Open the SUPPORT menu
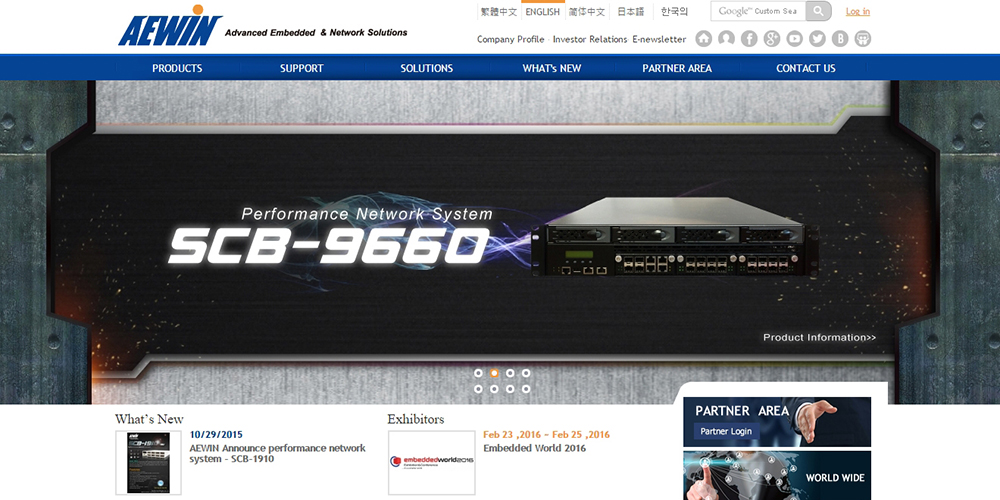Image resolution: width=1000 pixels, height=500 pixels. coord(302,68)
